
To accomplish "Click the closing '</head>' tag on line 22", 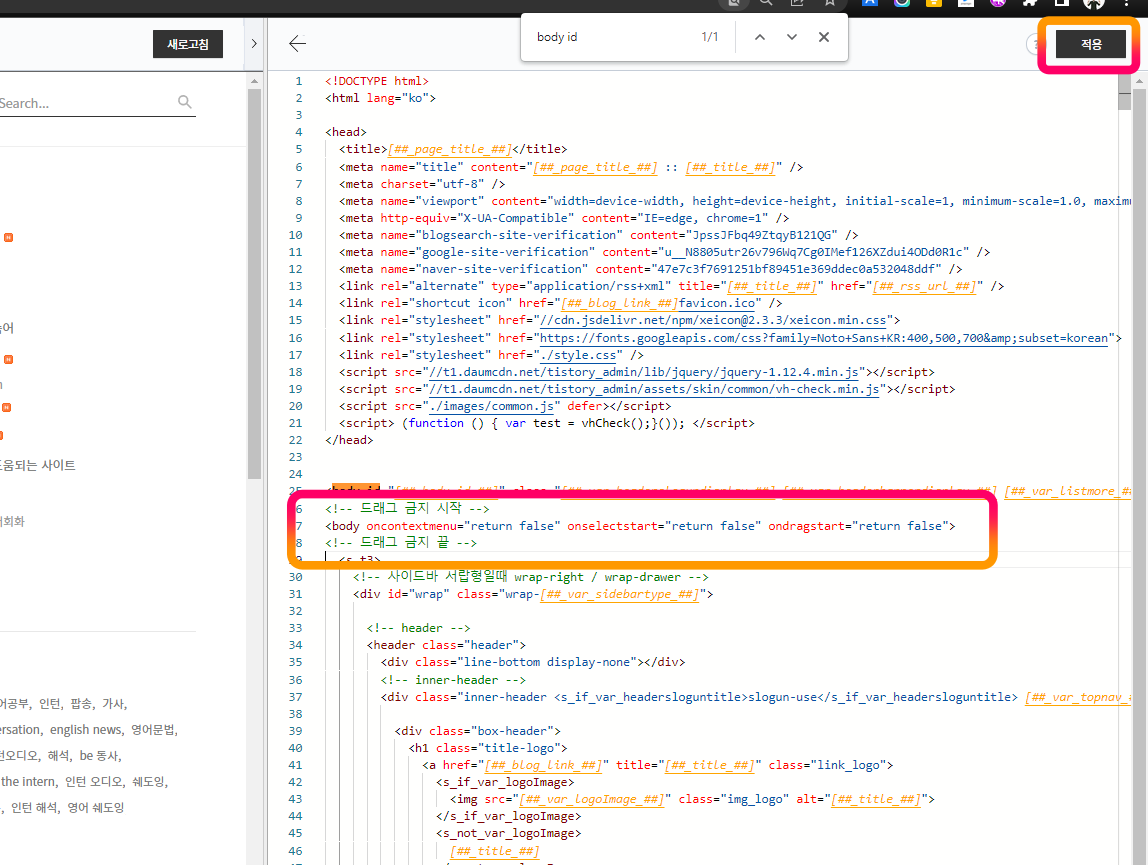I will 349,440.
